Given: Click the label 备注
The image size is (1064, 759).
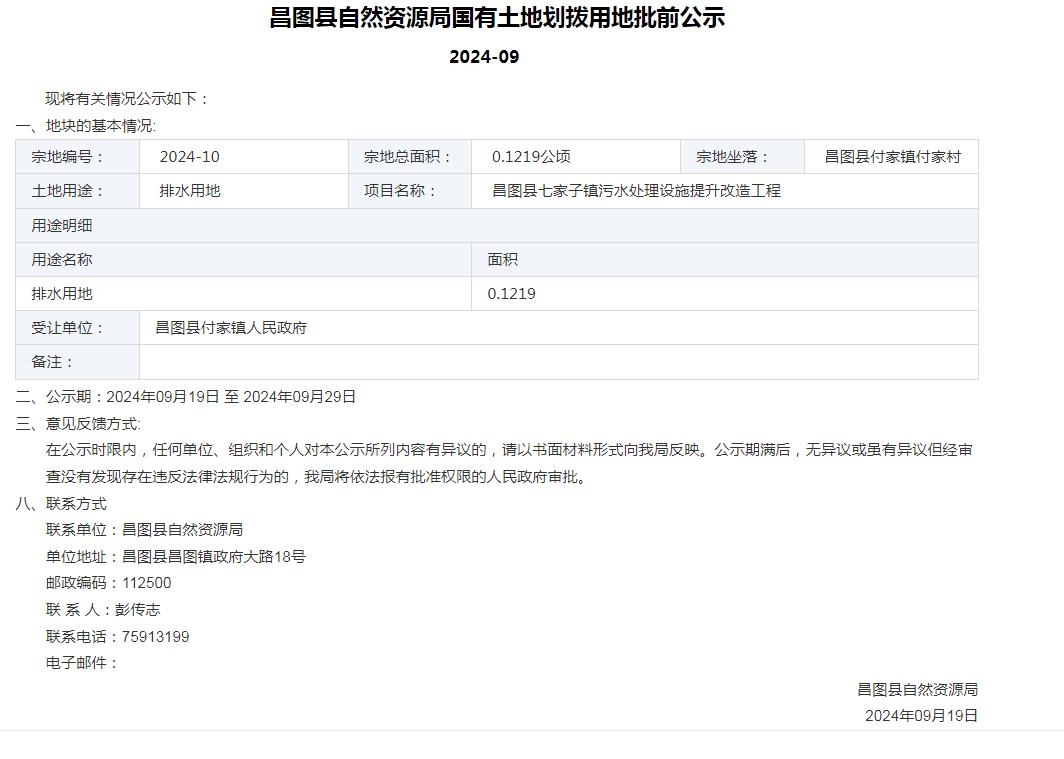Looking at the screenshot, I should coord(52,362).
